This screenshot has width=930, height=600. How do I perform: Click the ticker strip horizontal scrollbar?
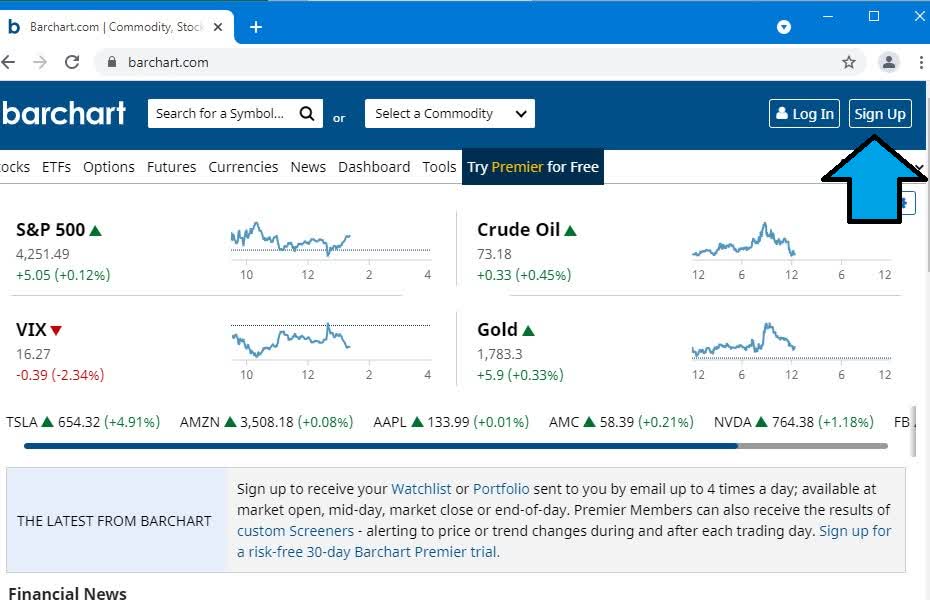(456, 446)
